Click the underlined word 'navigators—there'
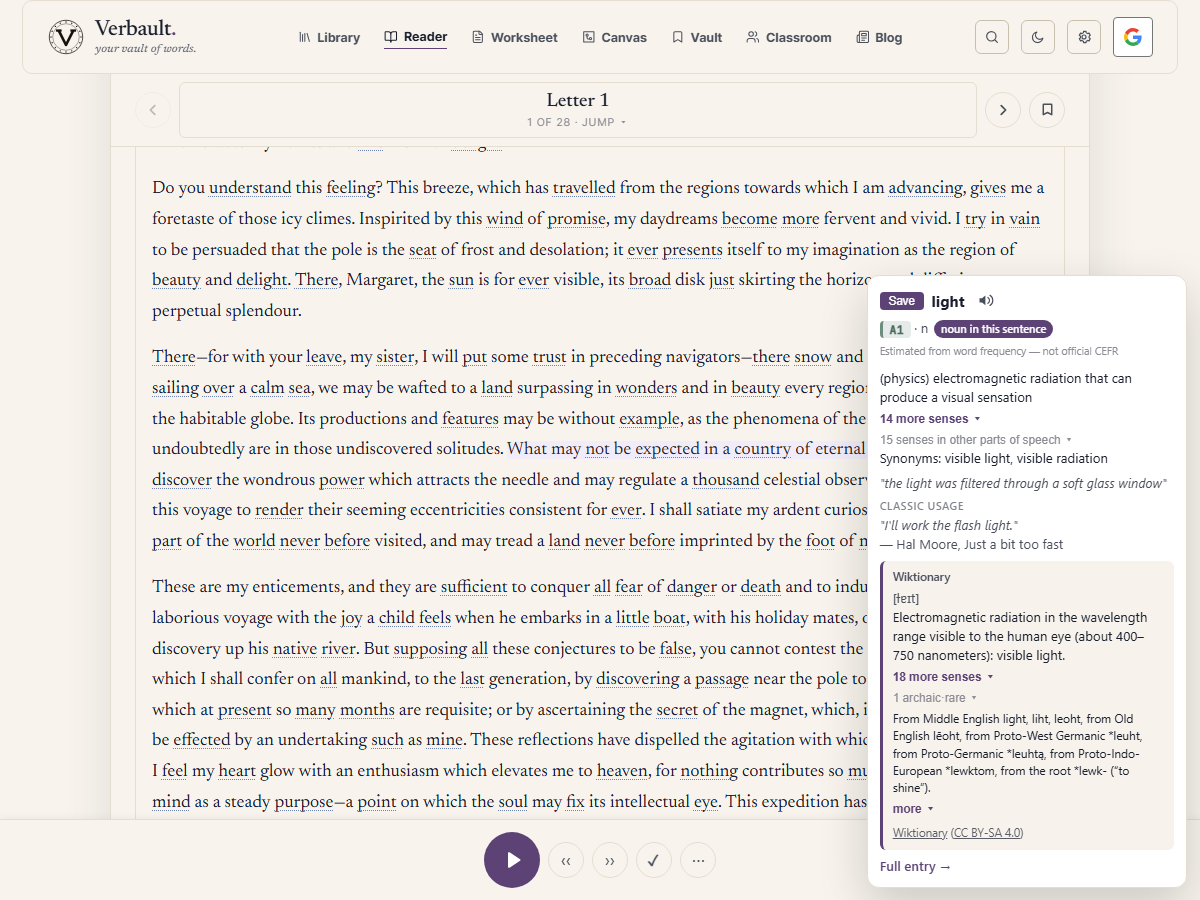Viewport: 1200px width, 900px height. coord(727,357)
